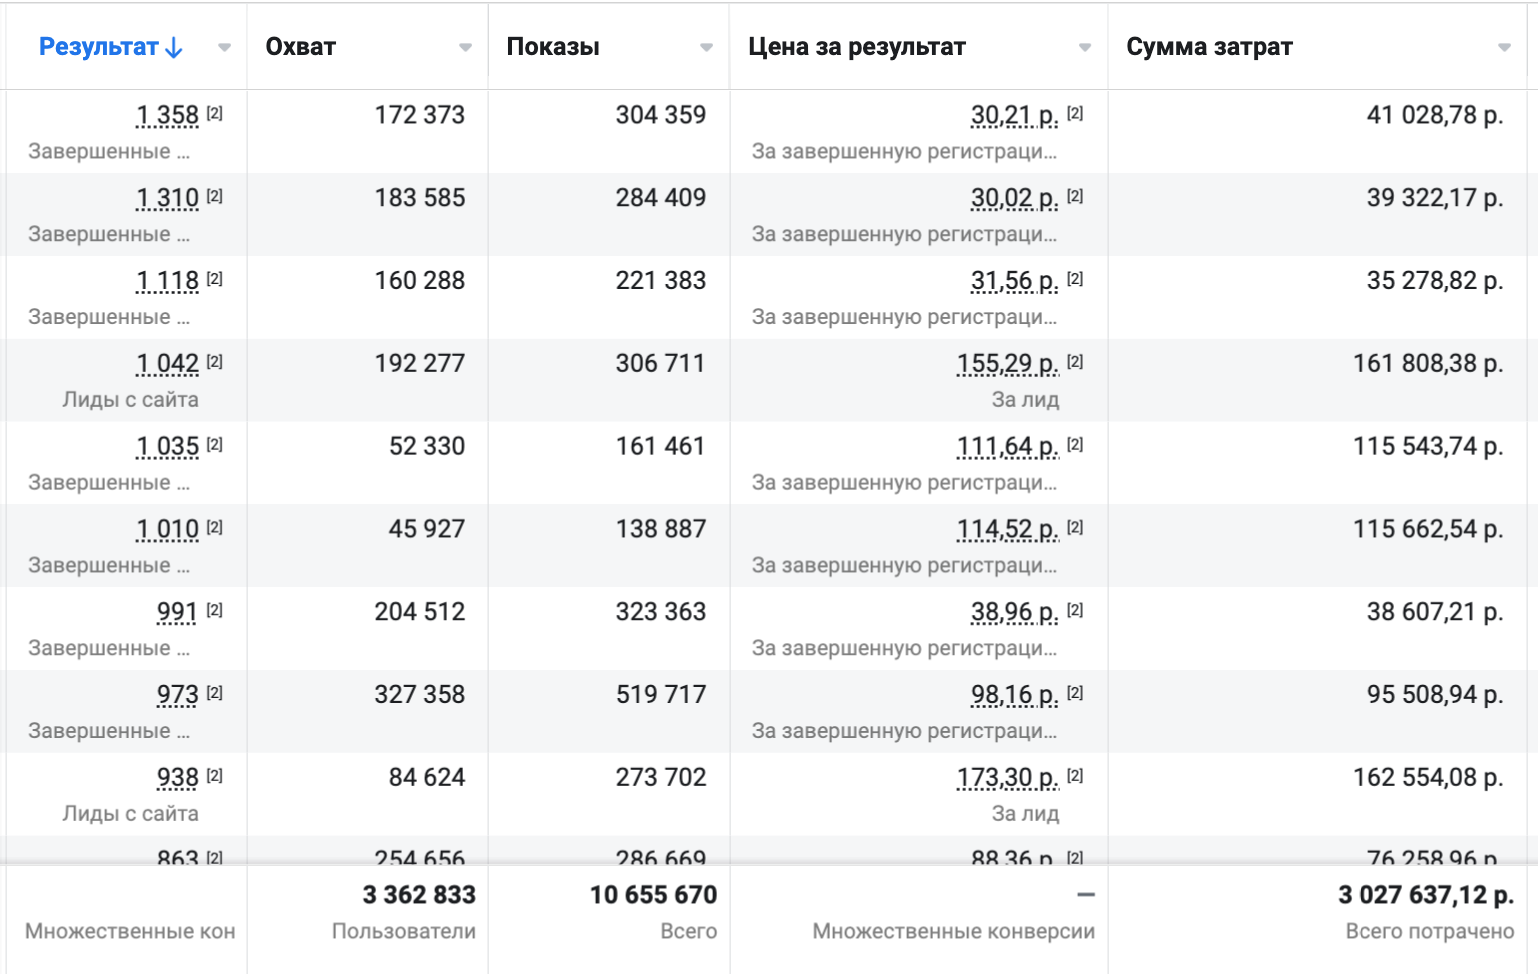Click the [2] footnote icon next to 1 042
This screenshot has width=1538, height=974.
[215, 361]
